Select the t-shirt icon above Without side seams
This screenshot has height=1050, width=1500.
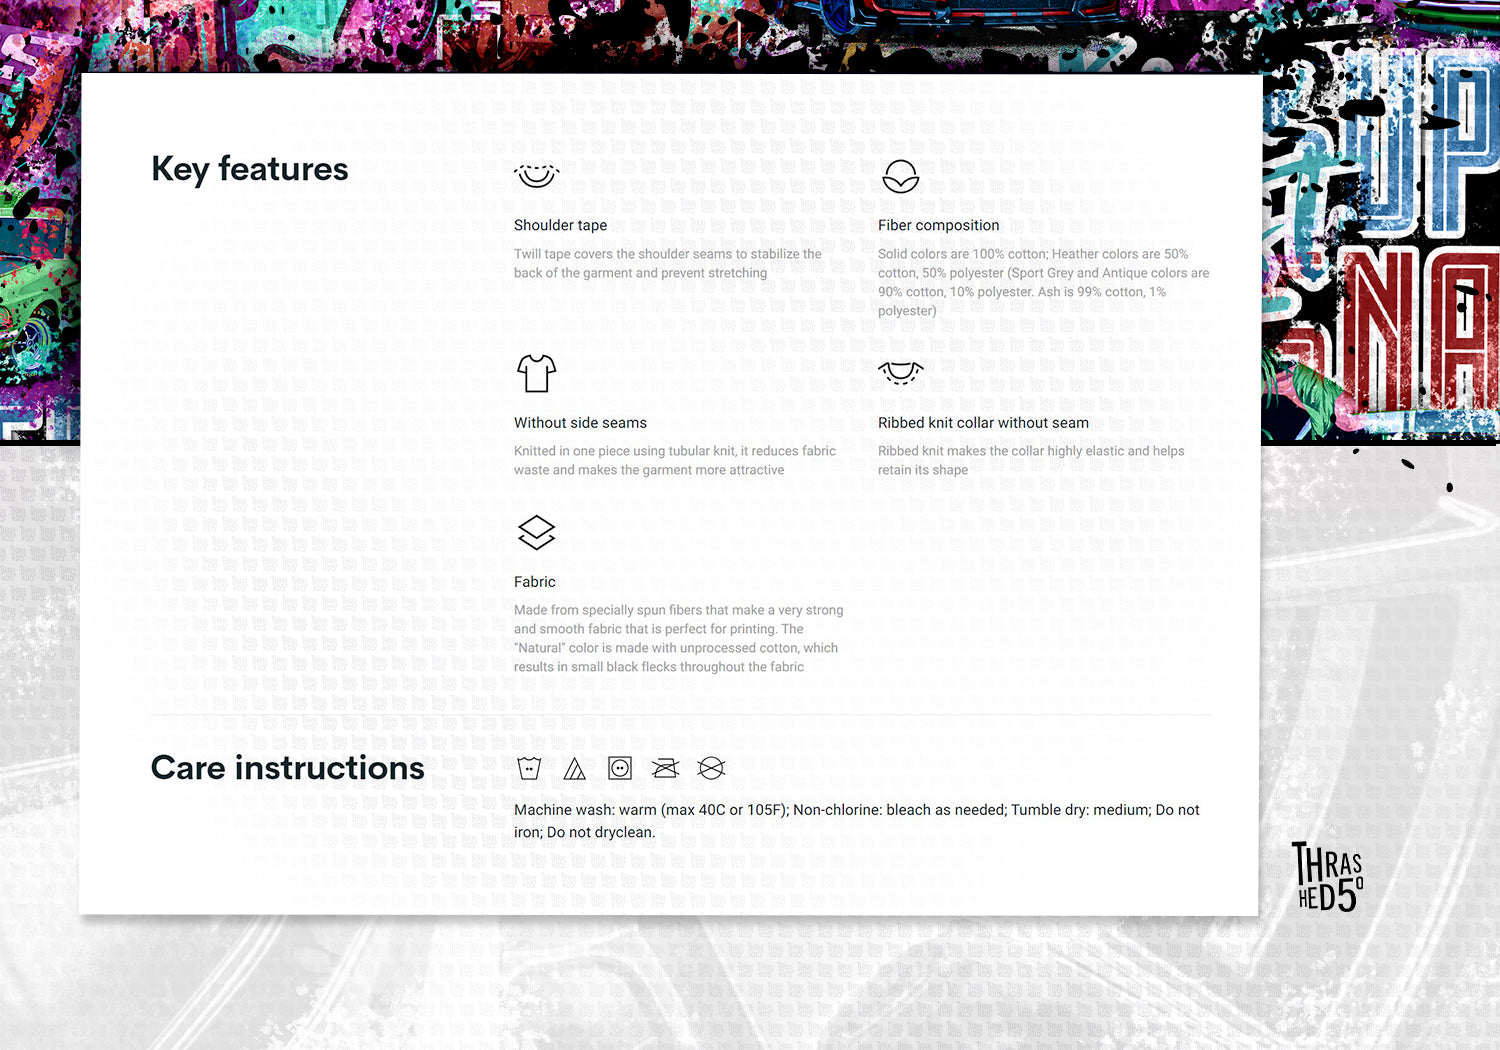(536, 374)
